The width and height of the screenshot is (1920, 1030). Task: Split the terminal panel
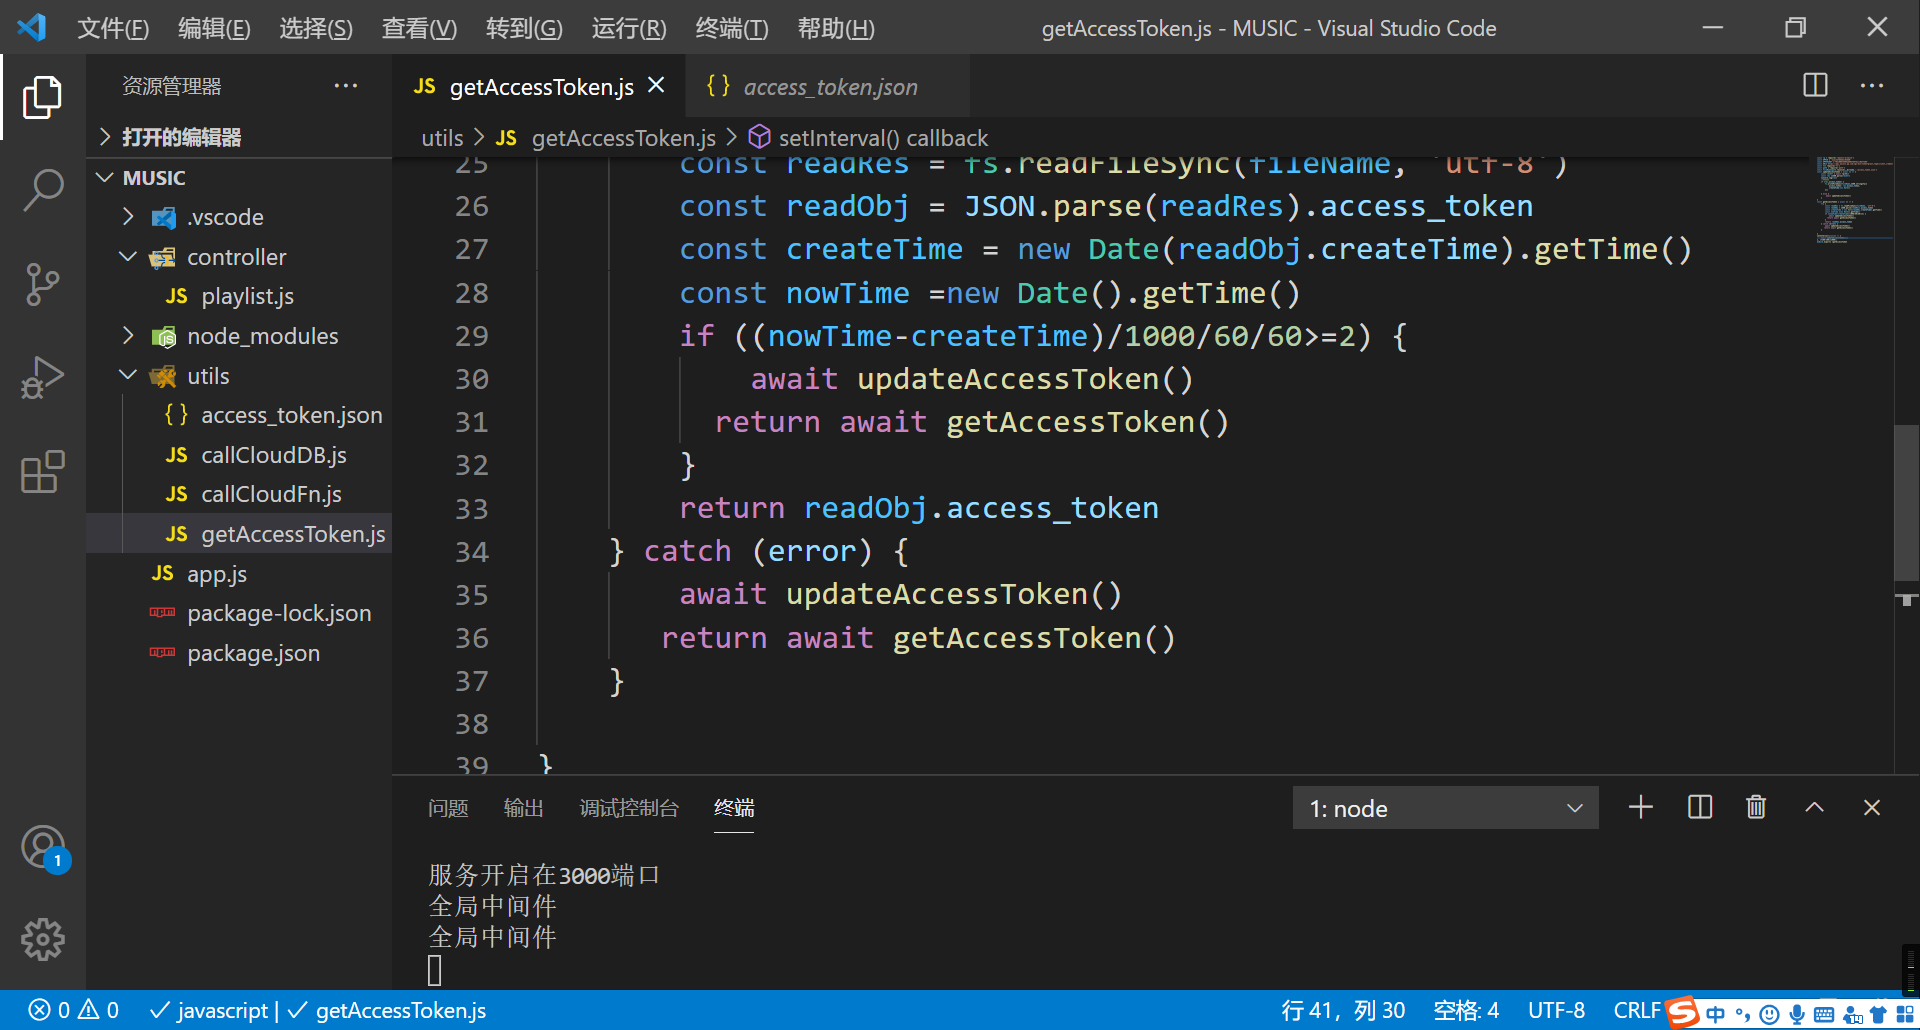click(x=1700, y=808)
